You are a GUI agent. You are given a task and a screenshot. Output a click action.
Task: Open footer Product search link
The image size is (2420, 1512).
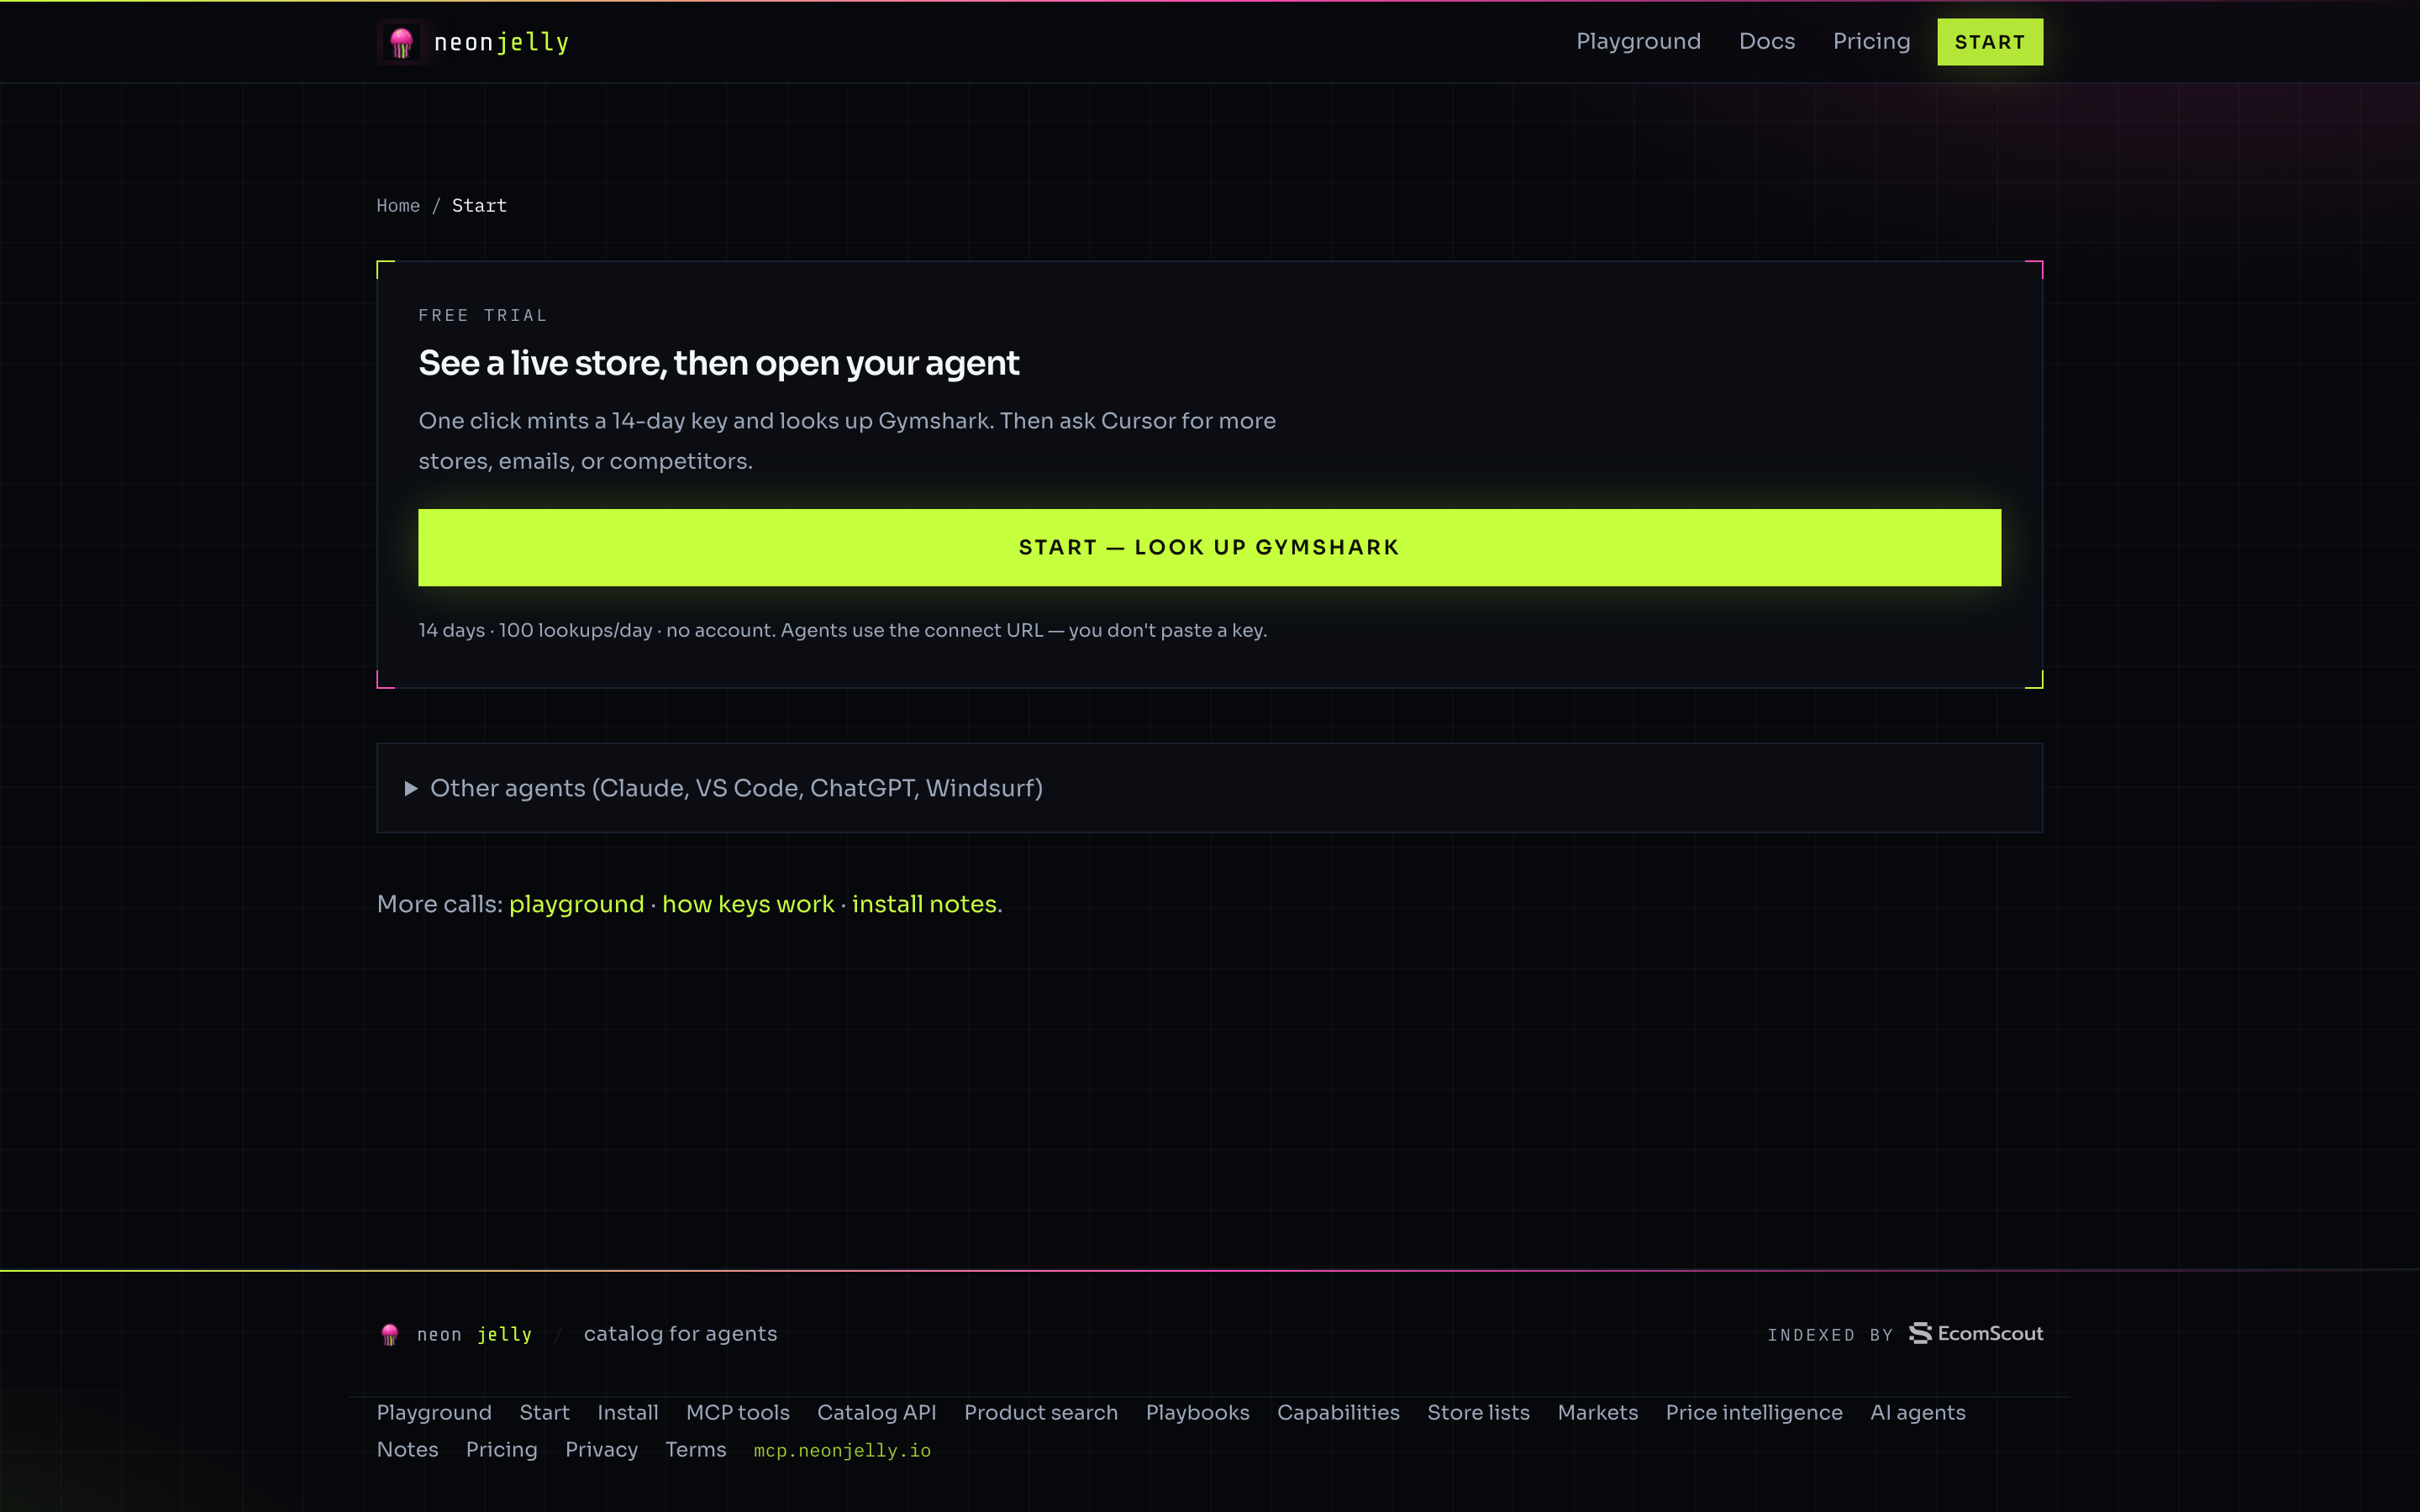click(1040, 1412)
